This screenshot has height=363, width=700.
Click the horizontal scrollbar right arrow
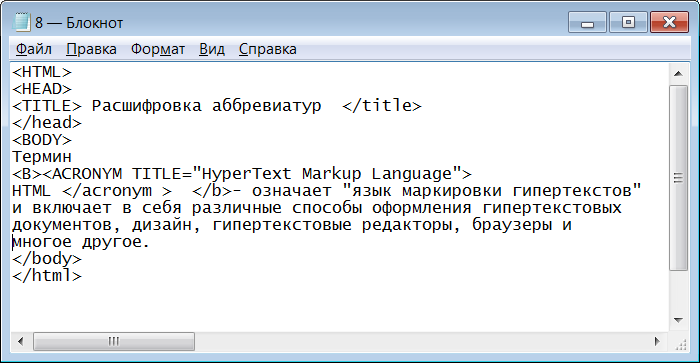[x=657, y=342]
